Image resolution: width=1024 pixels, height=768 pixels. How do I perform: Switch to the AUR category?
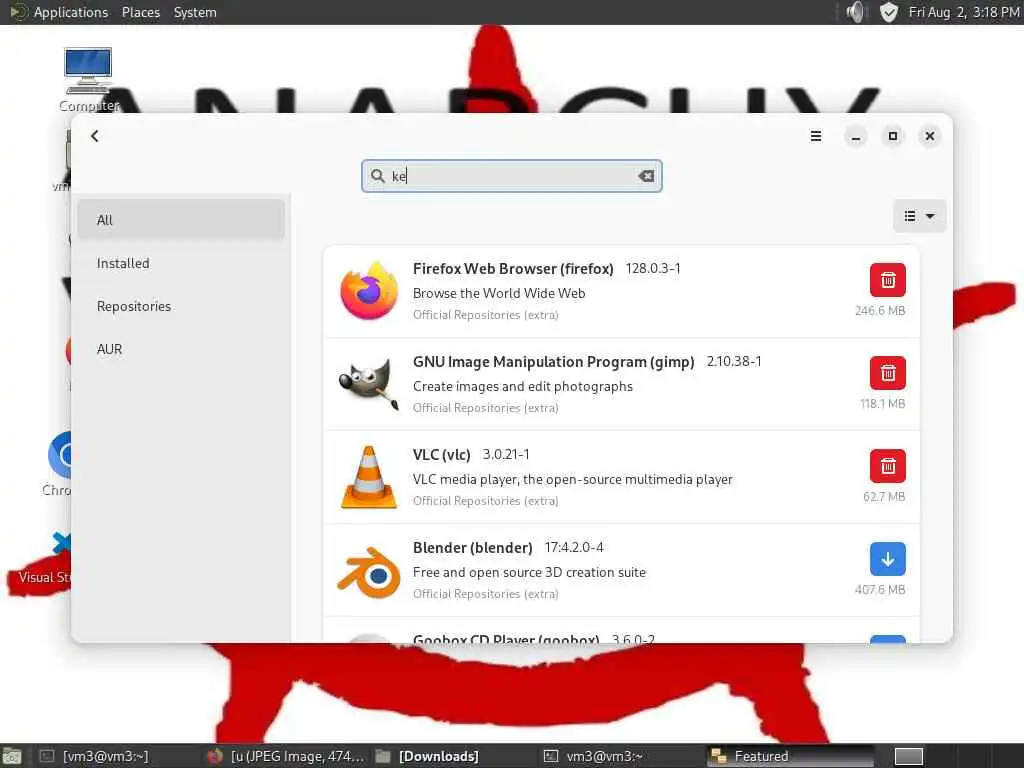click(181, 349)
